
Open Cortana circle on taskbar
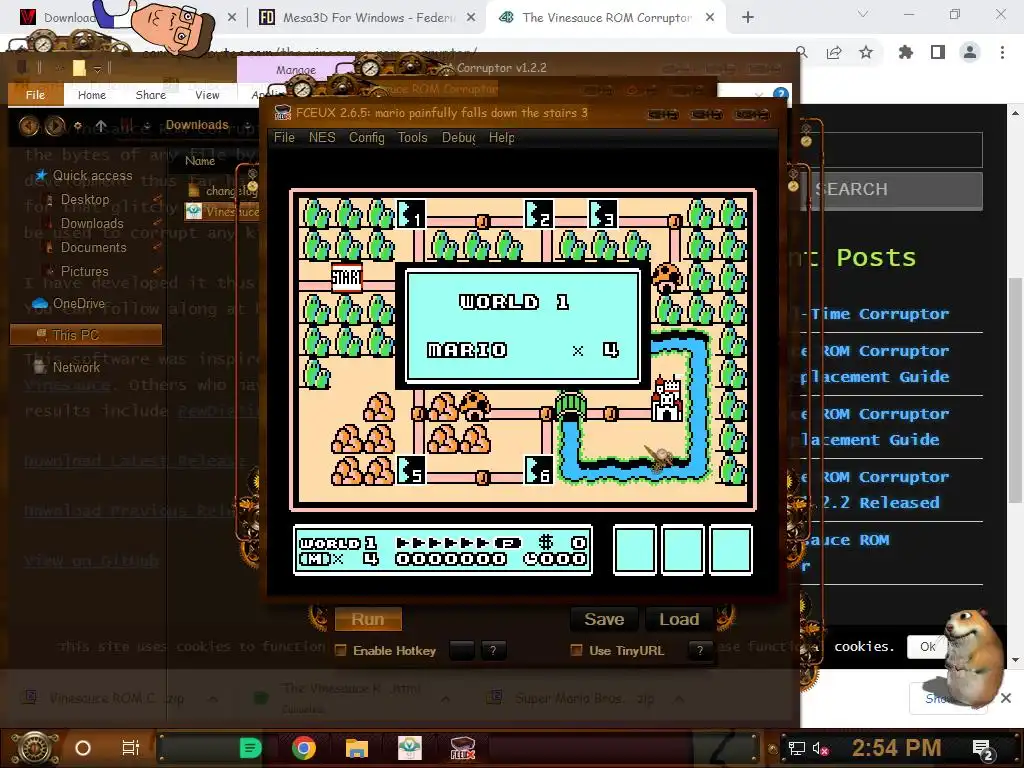(83, 748)
